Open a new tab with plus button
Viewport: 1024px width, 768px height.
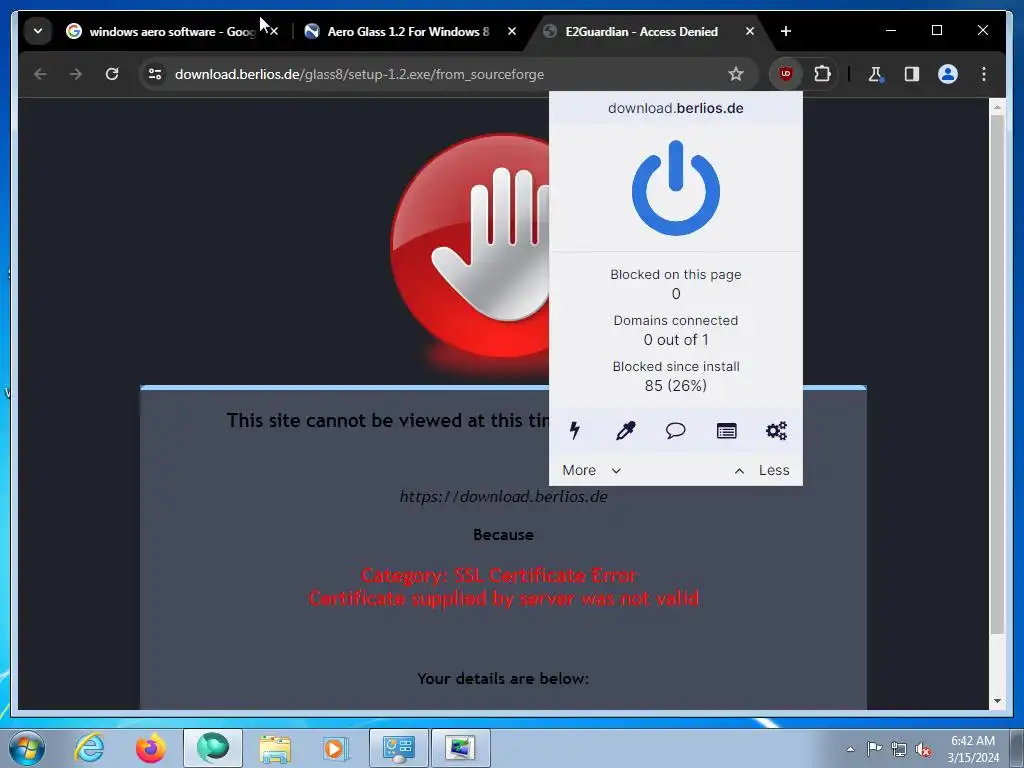click(786, 31)
